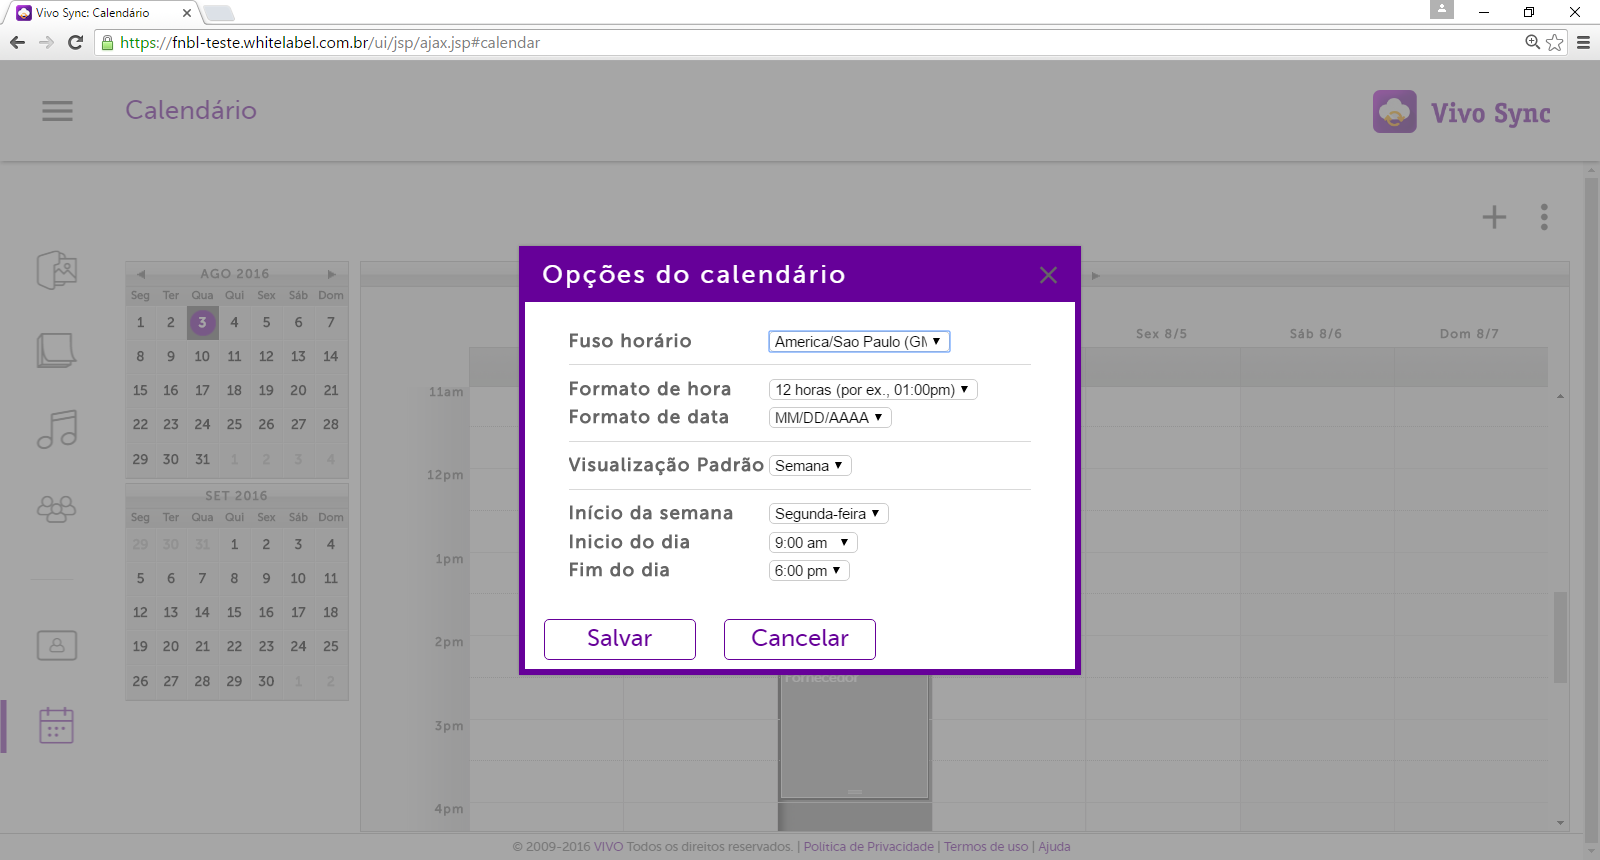Viewport: 1600px width, 860px height.
Task: Click the page vertical scrollbar
Action: [x=1591, y=510]
